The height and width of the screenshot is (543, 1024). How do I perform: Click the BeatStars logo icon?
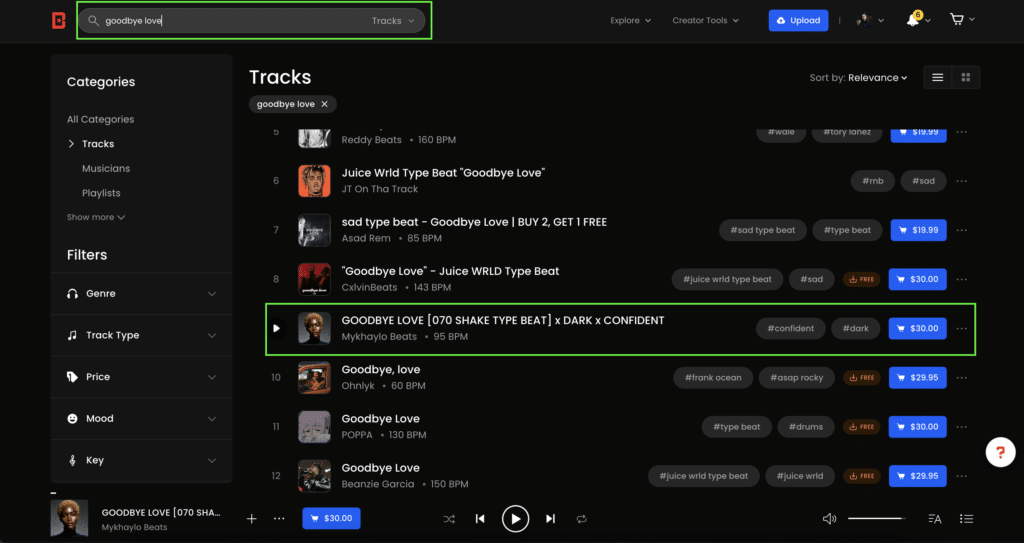pyautogui.click(x=59, y=20)
